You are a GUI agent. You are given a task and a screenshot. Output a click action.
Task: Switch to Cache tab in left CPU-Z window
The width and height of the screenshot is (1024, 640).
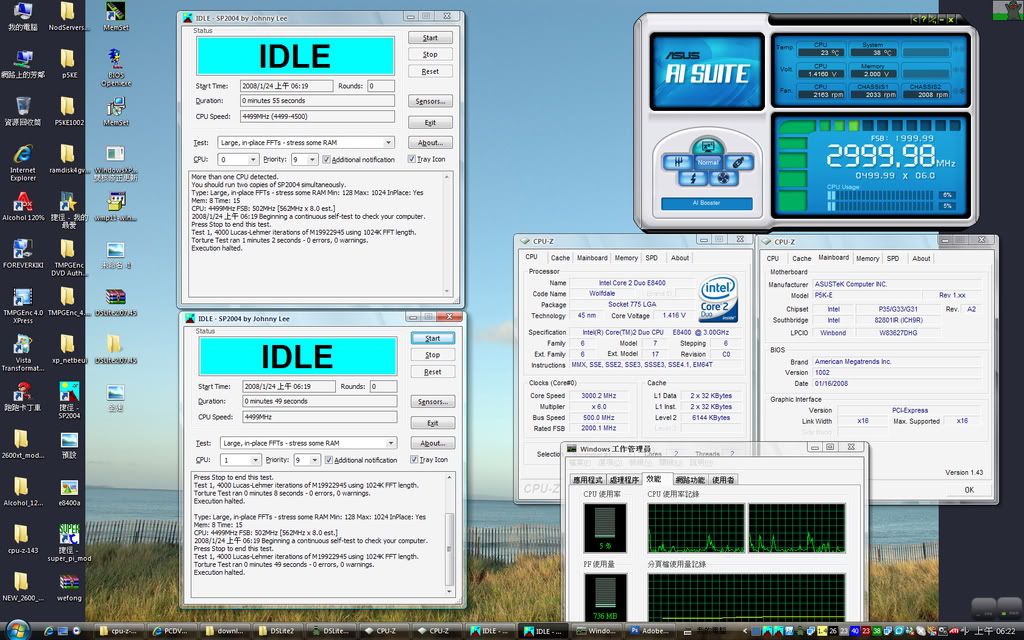tap(560, 258)
